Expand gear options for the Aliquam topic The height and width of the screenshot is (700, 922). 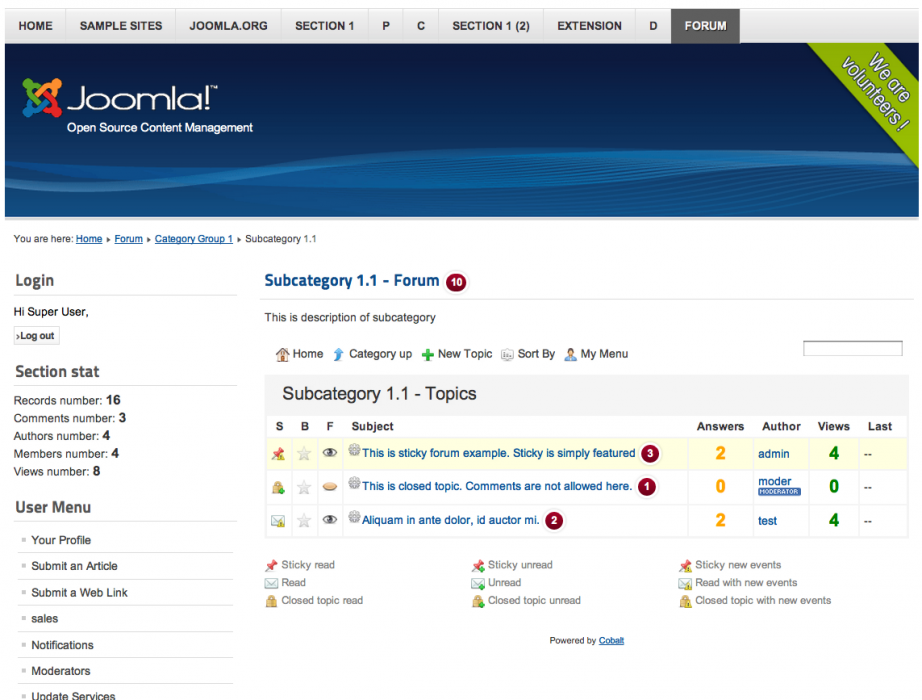[354, 518]
